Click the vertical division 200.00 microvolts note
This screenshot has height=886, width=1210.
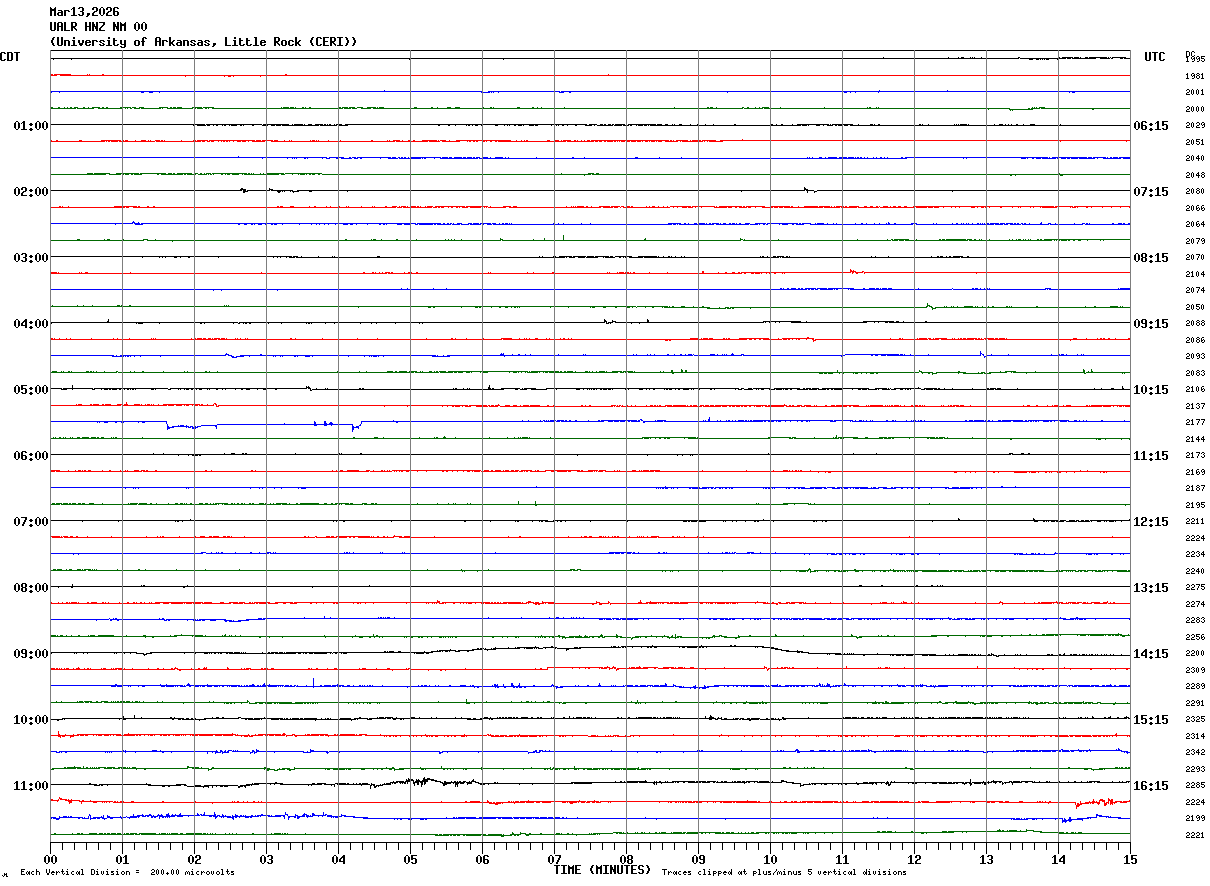(x=127, y=873)
